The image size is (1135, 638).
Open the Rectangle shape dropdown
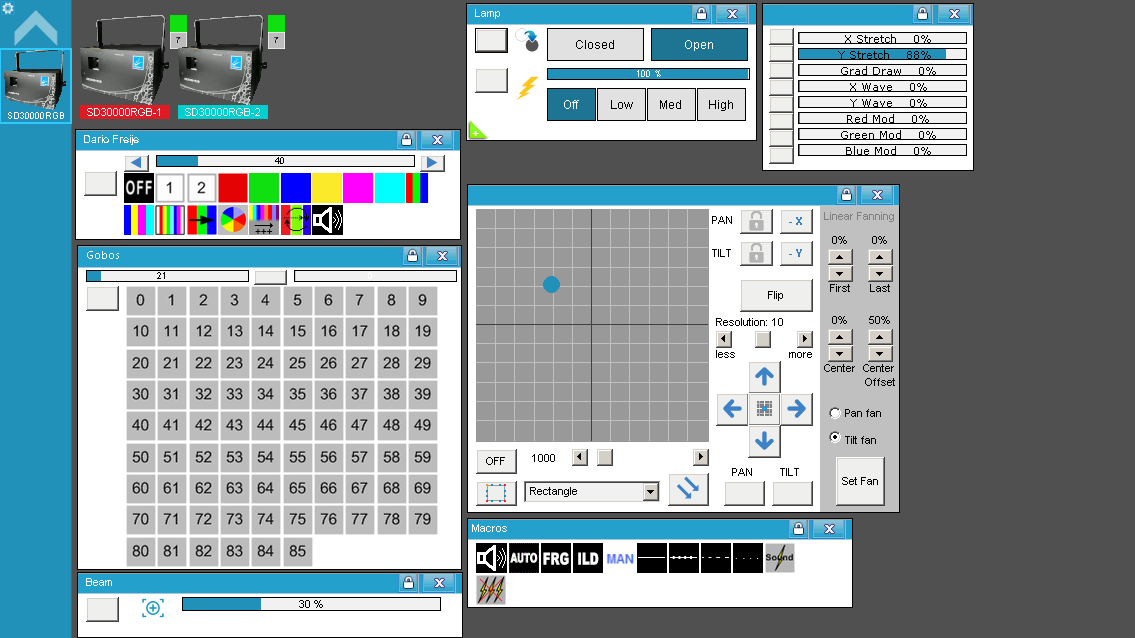pos(651,492)
